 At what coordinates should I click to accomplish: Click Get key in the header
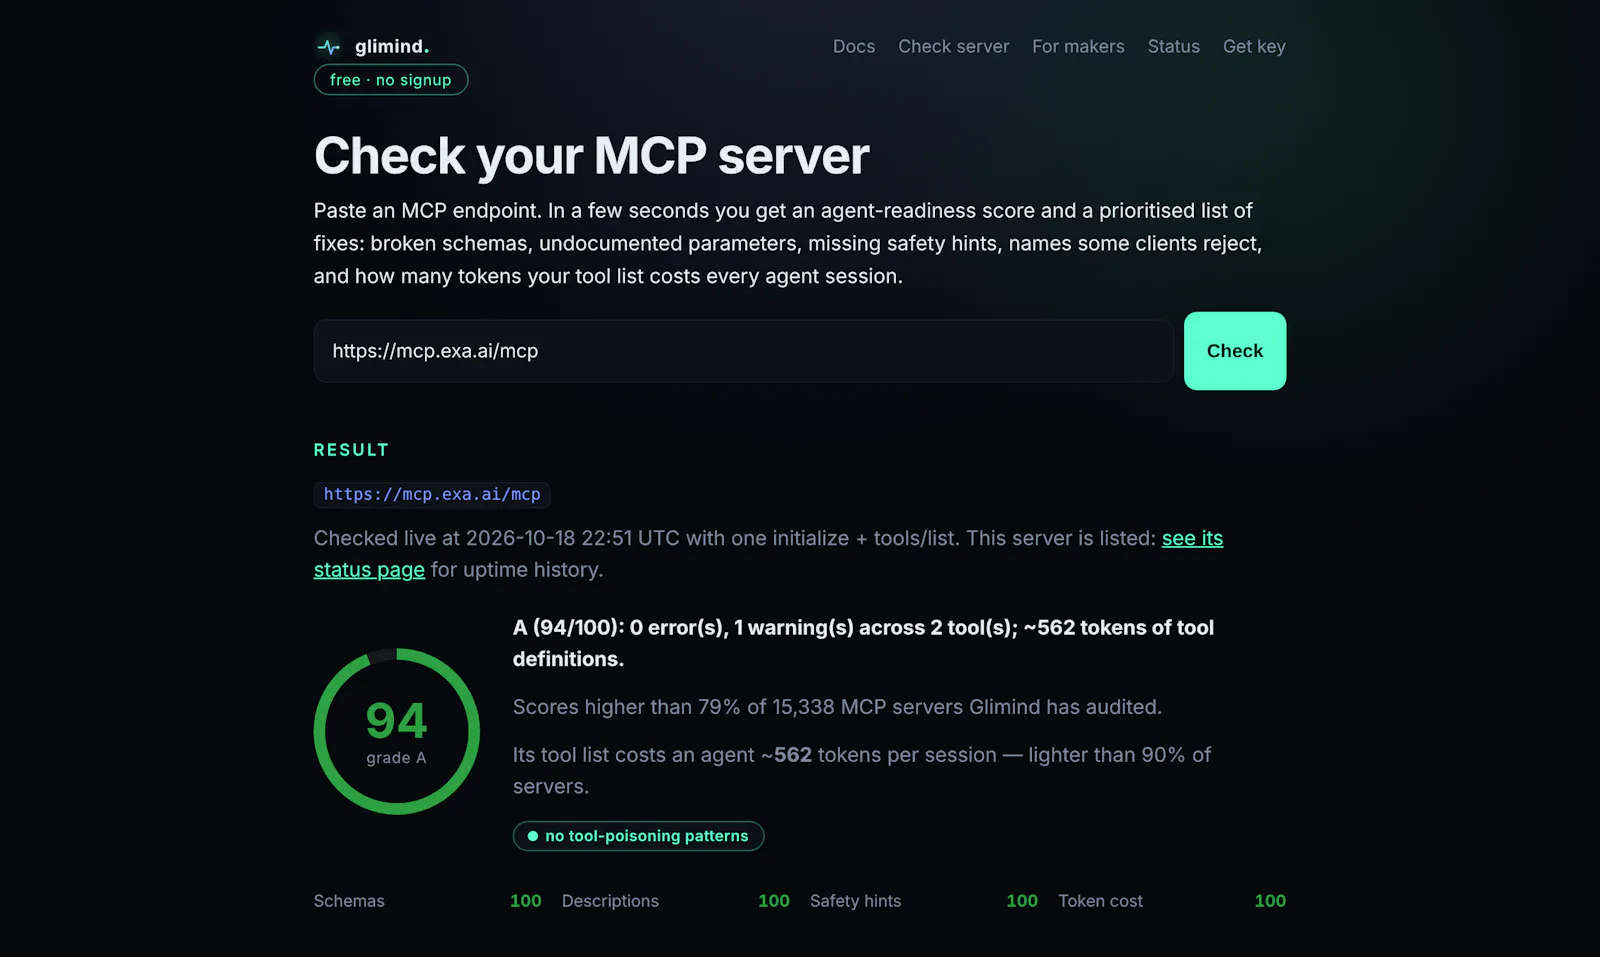tap(1254, 46)
